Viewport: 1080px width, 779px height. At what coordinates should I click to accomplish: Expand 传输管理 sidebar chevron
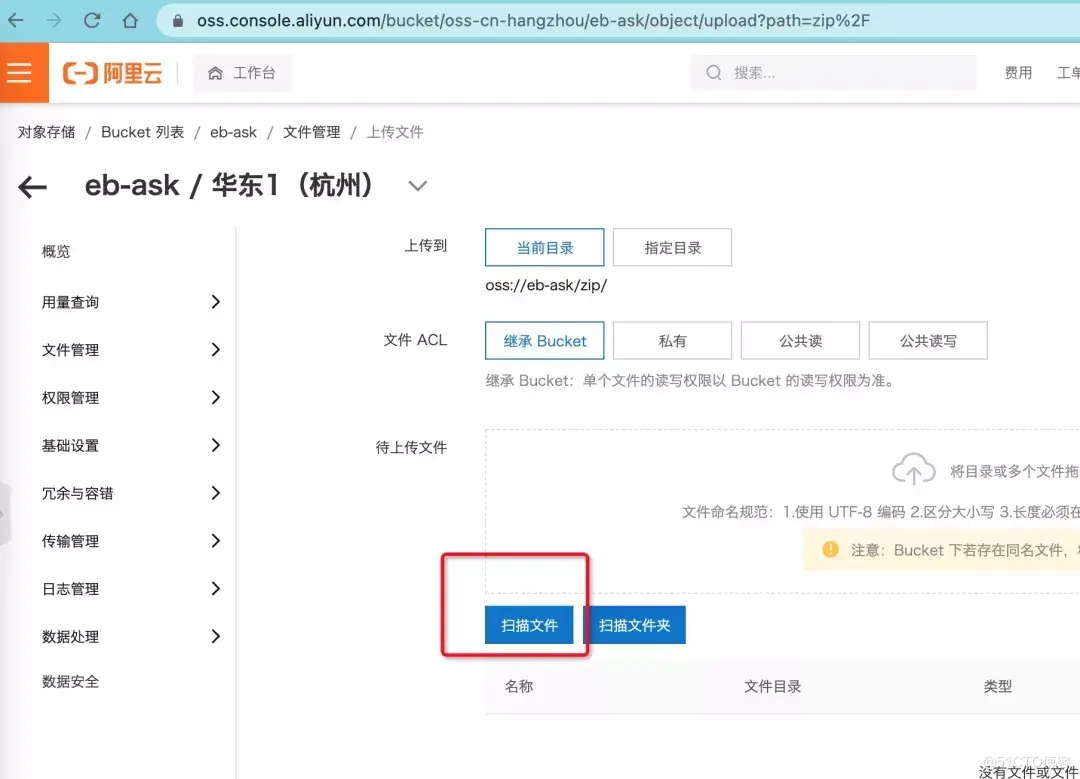(x=216, y=541)
